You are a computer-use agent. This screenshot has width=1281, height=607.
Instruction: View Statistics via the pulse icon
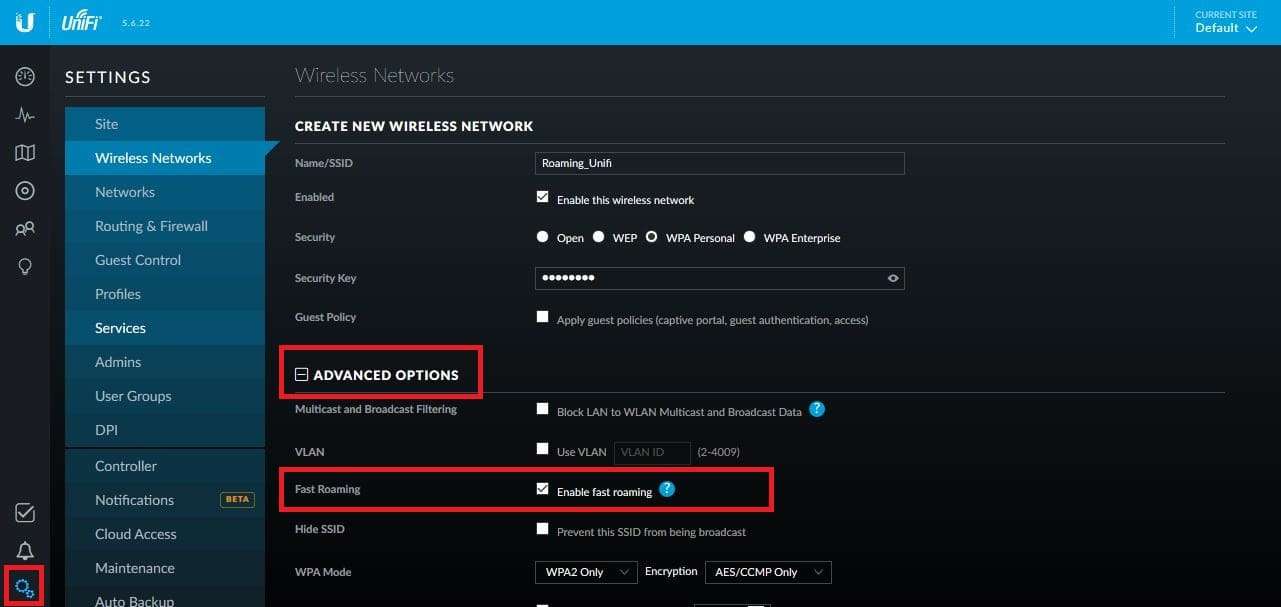24,114
